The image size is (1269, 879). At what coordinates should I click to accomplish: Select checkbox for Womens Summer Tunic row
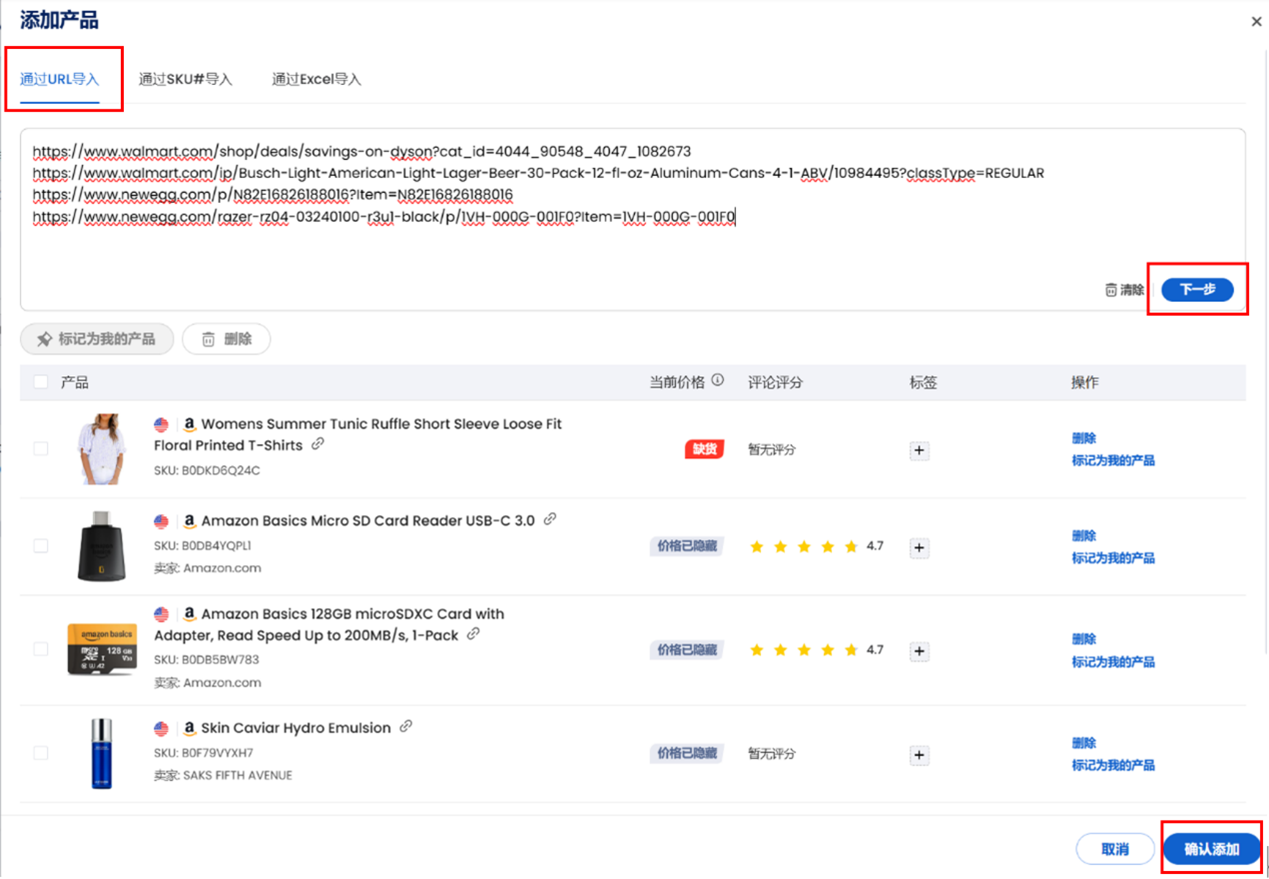pos(41,448)
